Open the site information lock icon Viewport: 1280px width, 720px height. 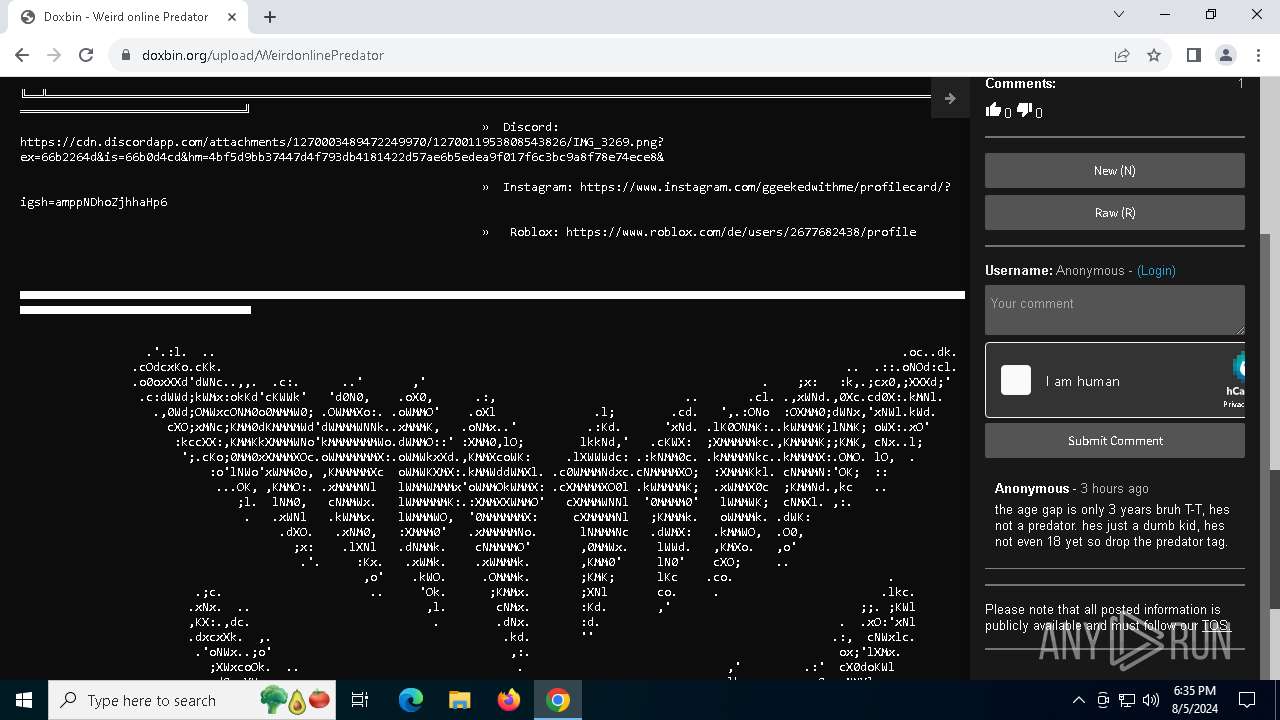126,55
